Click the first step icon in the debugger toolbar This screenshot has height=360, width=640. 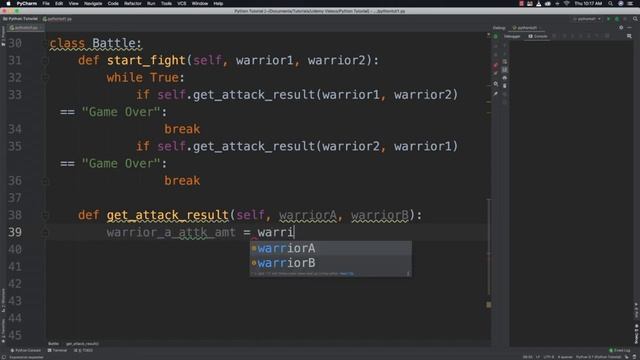555,36
